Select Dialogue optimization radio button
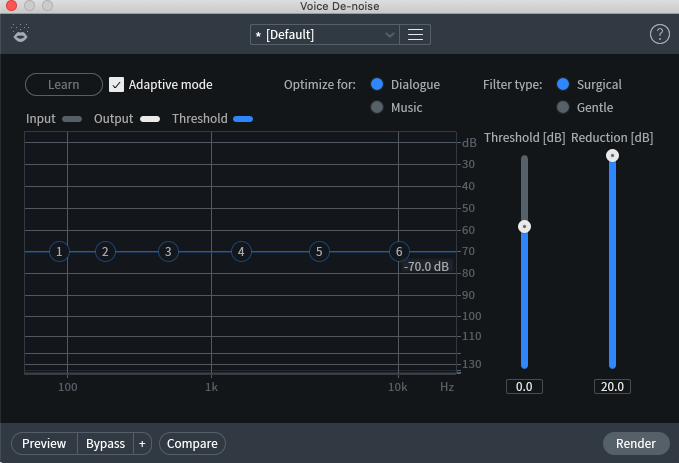This screenshot has height=463, width=679. pos(377,84)
